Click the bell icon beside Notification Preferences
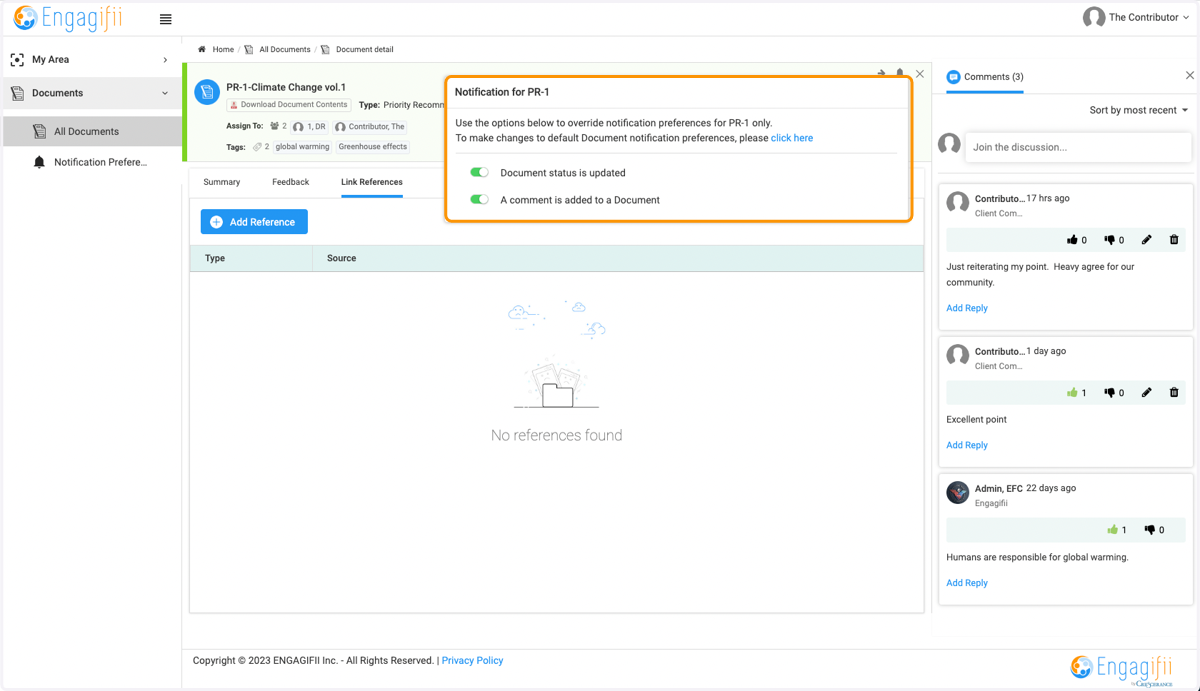The image size is (1200, 691). [x=39, y=162]
